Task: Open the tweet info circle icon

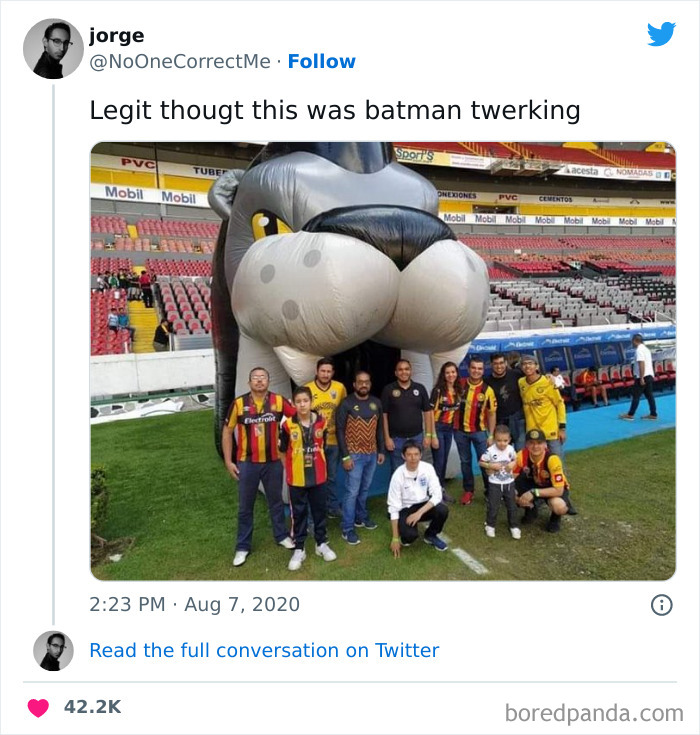Action: tap(661, 605)
